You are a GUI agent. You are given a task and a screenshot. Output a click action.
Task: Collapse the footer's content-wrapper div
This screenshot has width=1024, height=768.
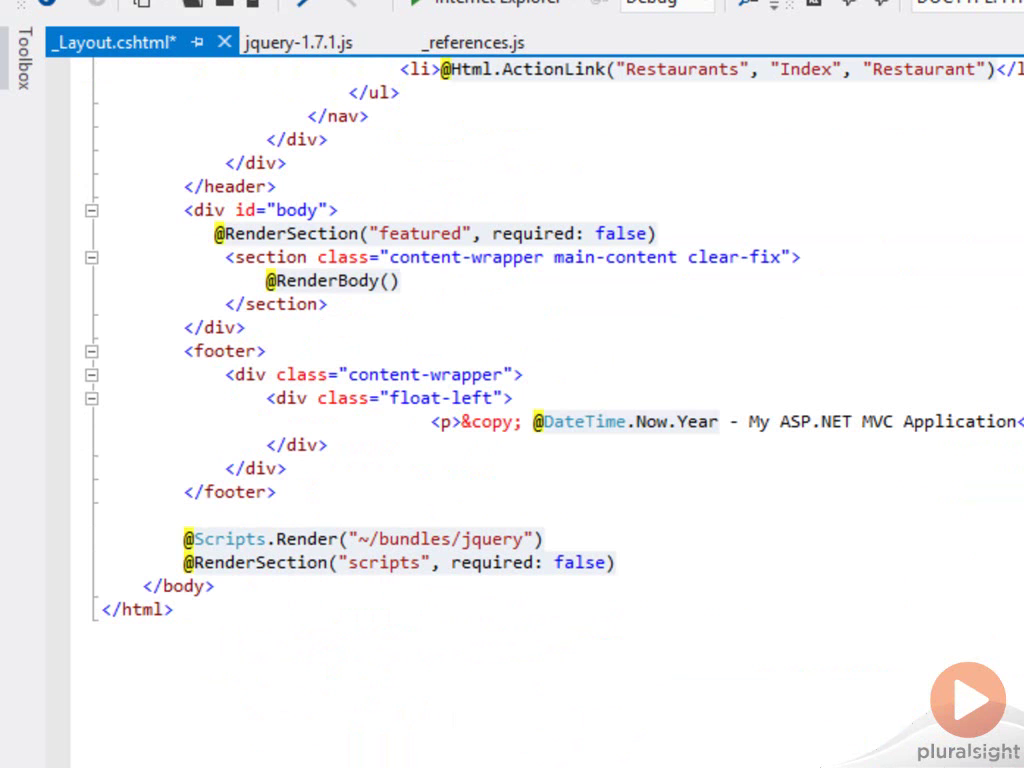pos(92,375)
